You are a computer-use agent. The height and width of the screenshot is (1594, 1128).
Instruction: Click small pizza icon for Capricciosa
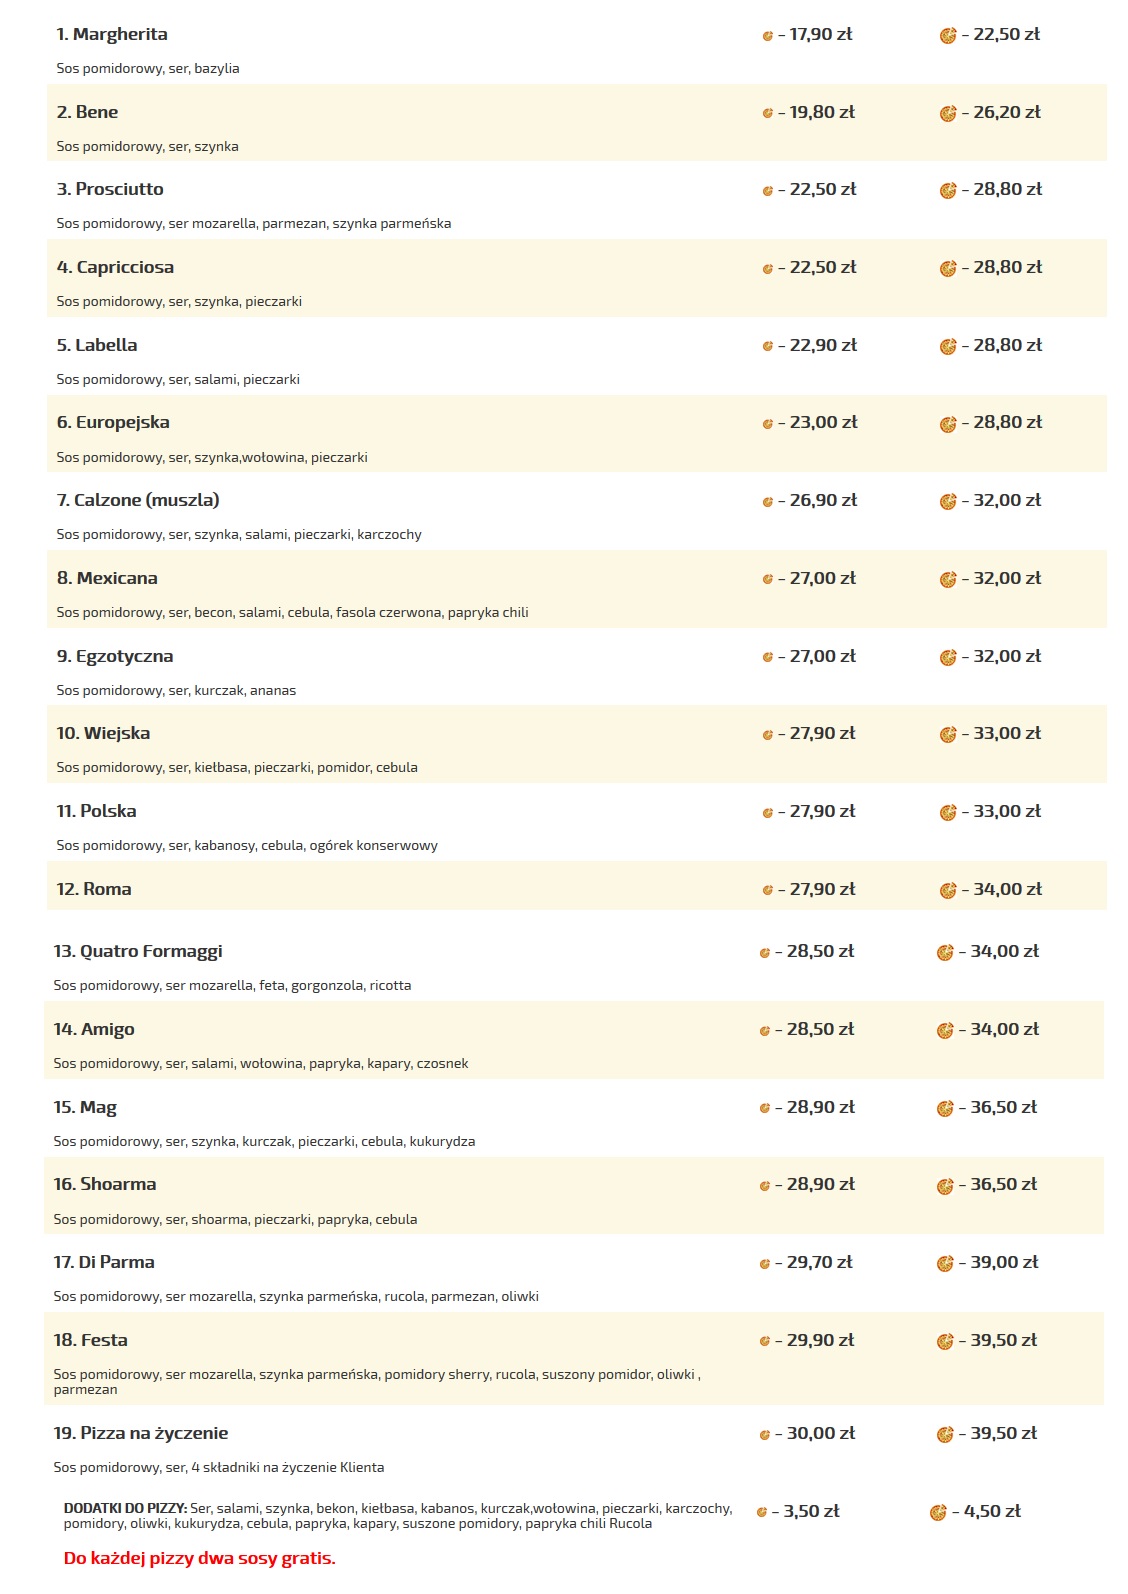(768, 269)
